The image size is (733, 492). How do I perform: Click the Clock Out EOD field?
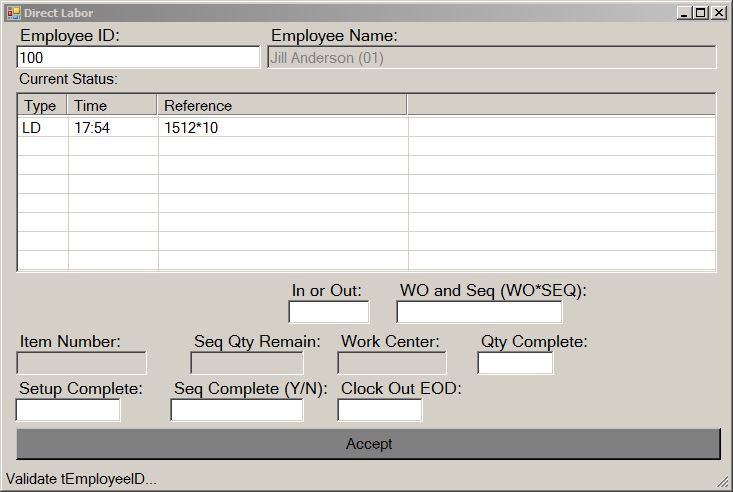379,410
